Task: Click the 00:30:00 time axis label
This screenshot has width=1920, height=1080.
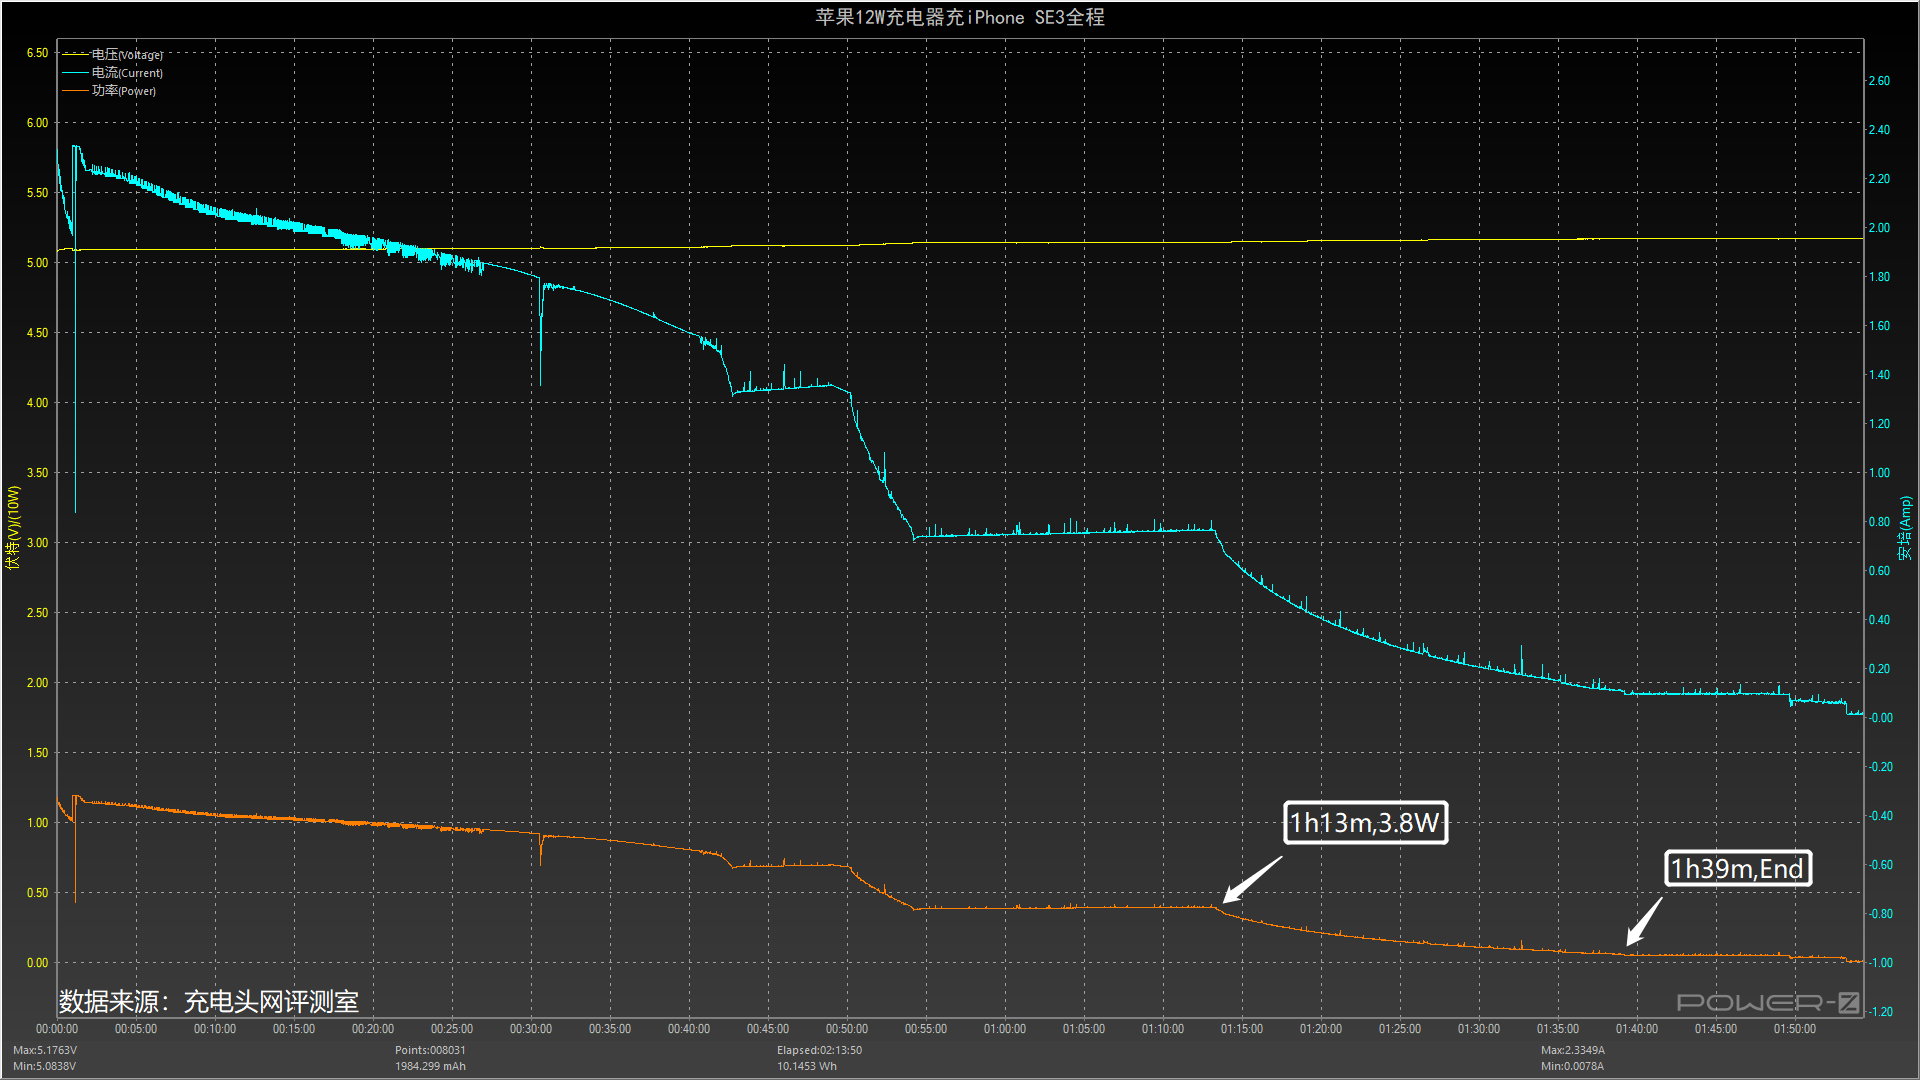Action: tap(531, 1029)
